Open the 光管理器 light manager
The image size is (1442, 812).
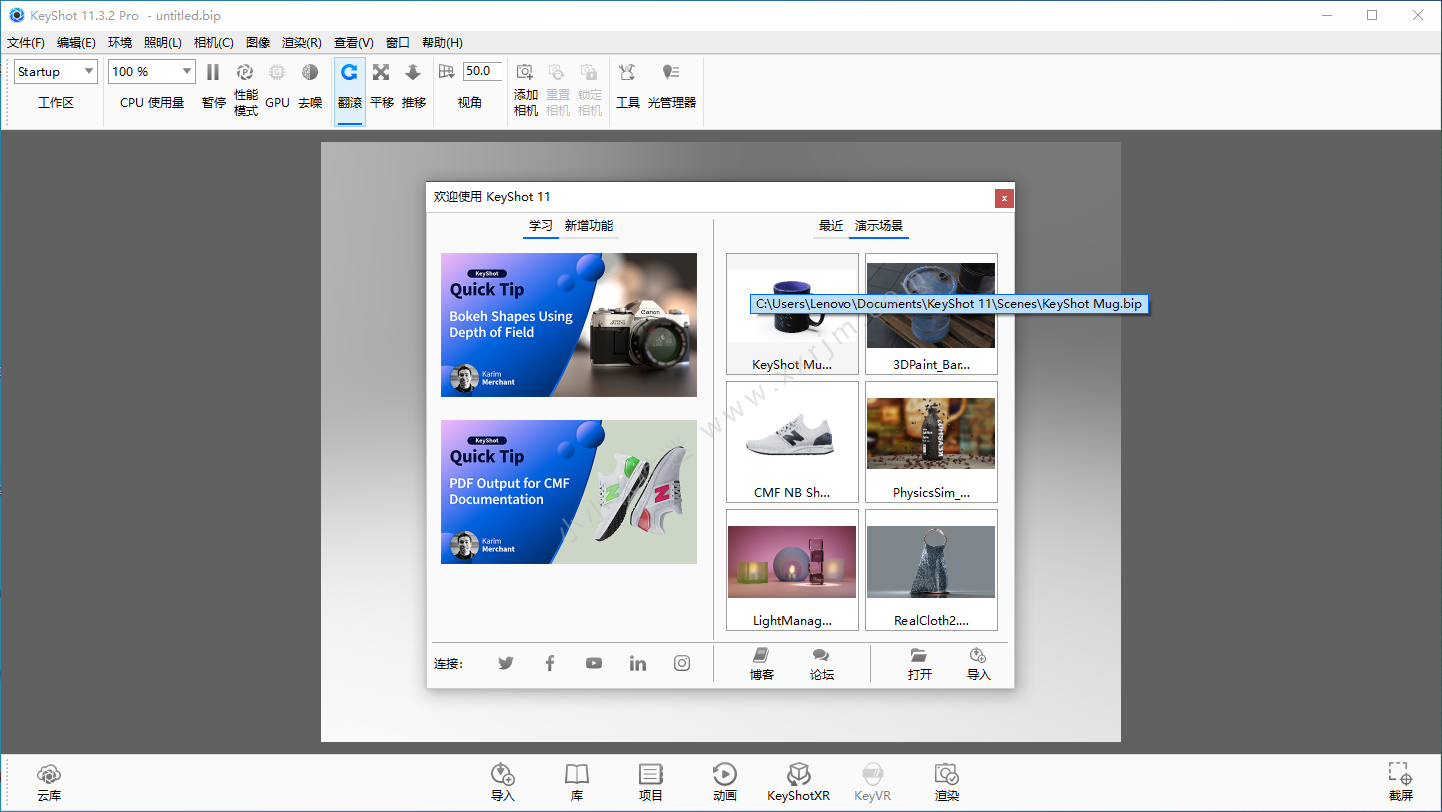671,72
